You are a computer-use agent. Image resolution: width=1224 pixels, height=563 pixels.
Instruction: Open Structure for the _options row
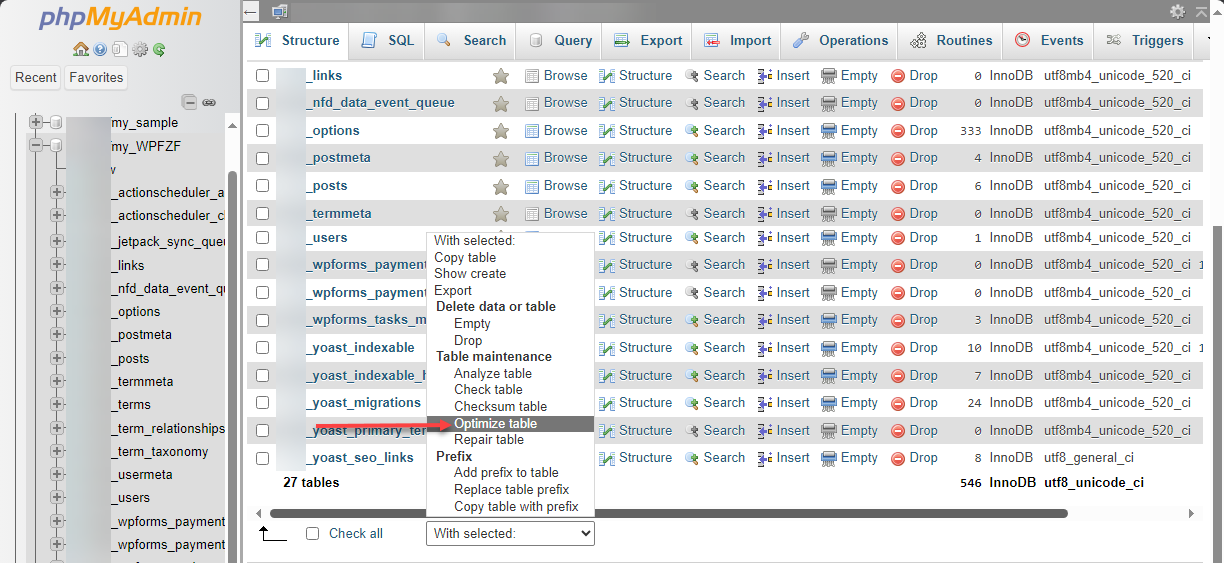click(x=635, y=130)
